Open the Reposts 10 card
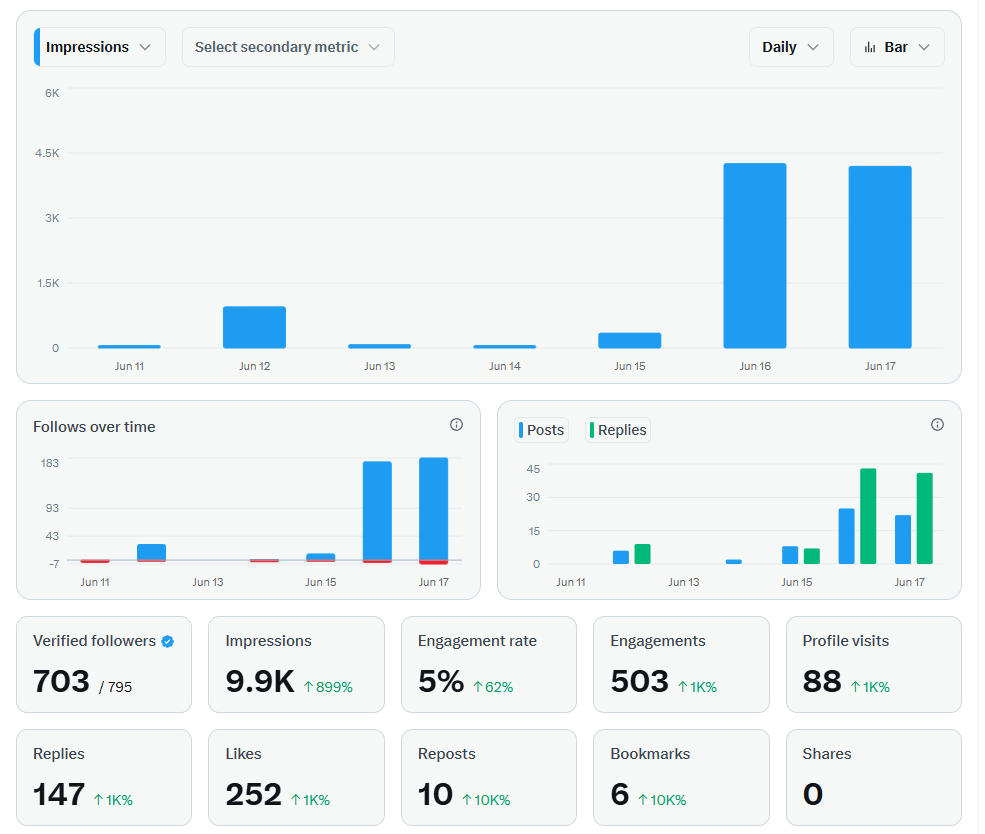The image size is (985, 834). 489,777
